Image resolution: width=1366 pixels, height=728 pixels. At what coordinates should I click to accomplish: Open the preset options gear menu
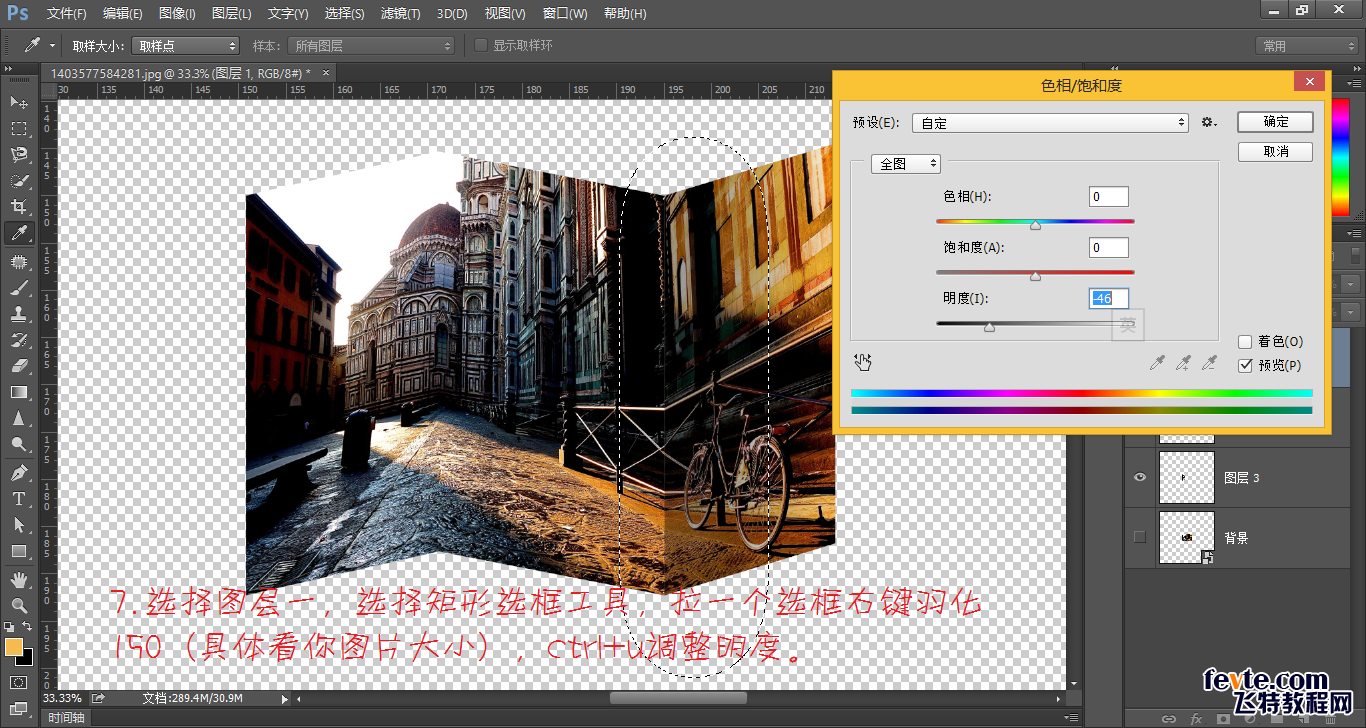click(x=1208, y=122)
